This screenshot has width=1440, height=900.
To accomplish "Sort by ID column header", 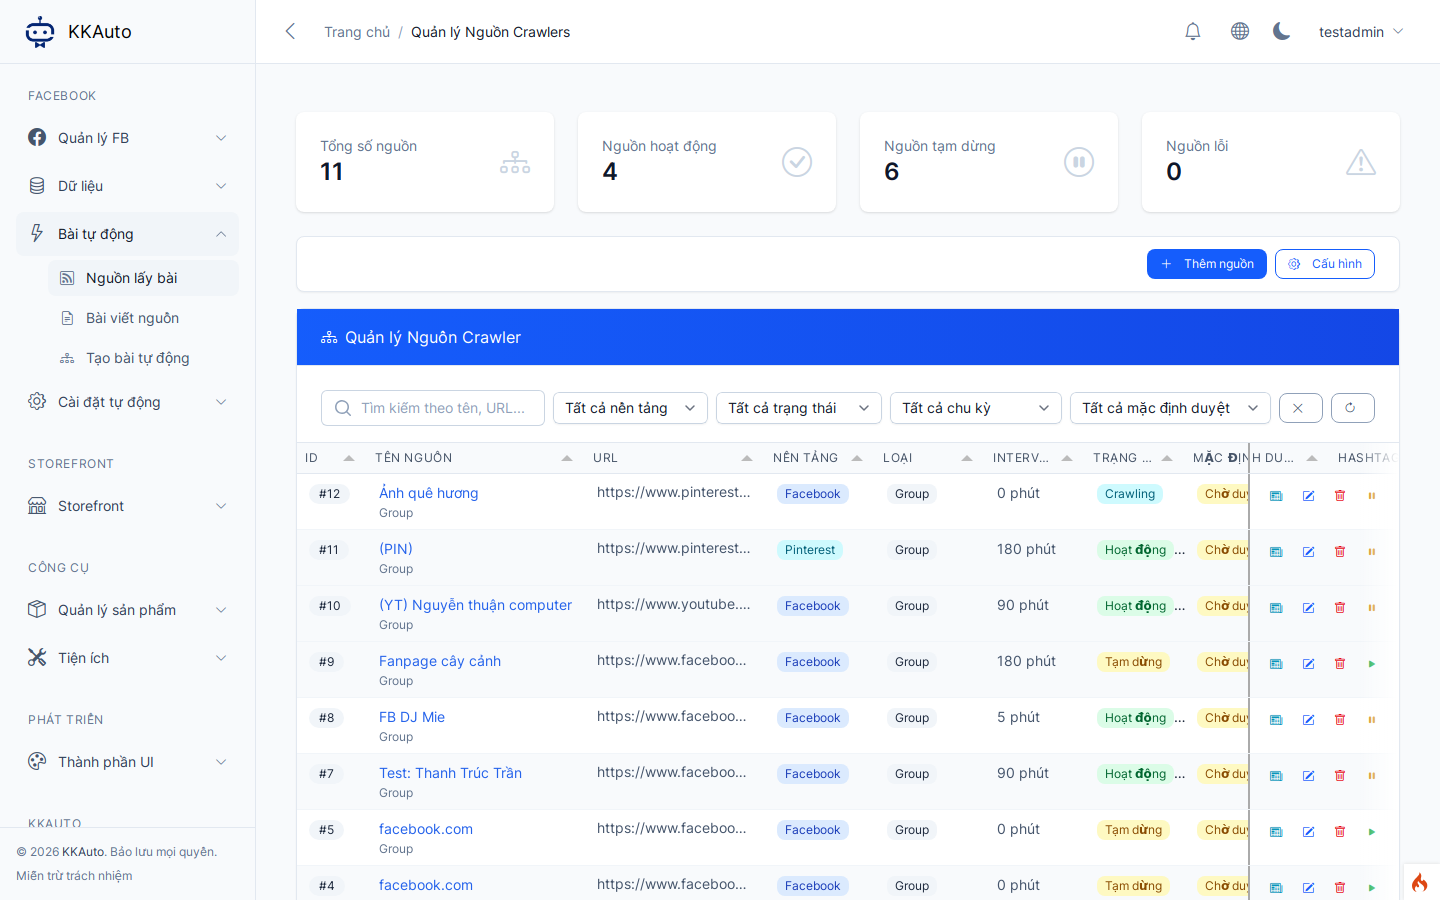I will point(331,458).
